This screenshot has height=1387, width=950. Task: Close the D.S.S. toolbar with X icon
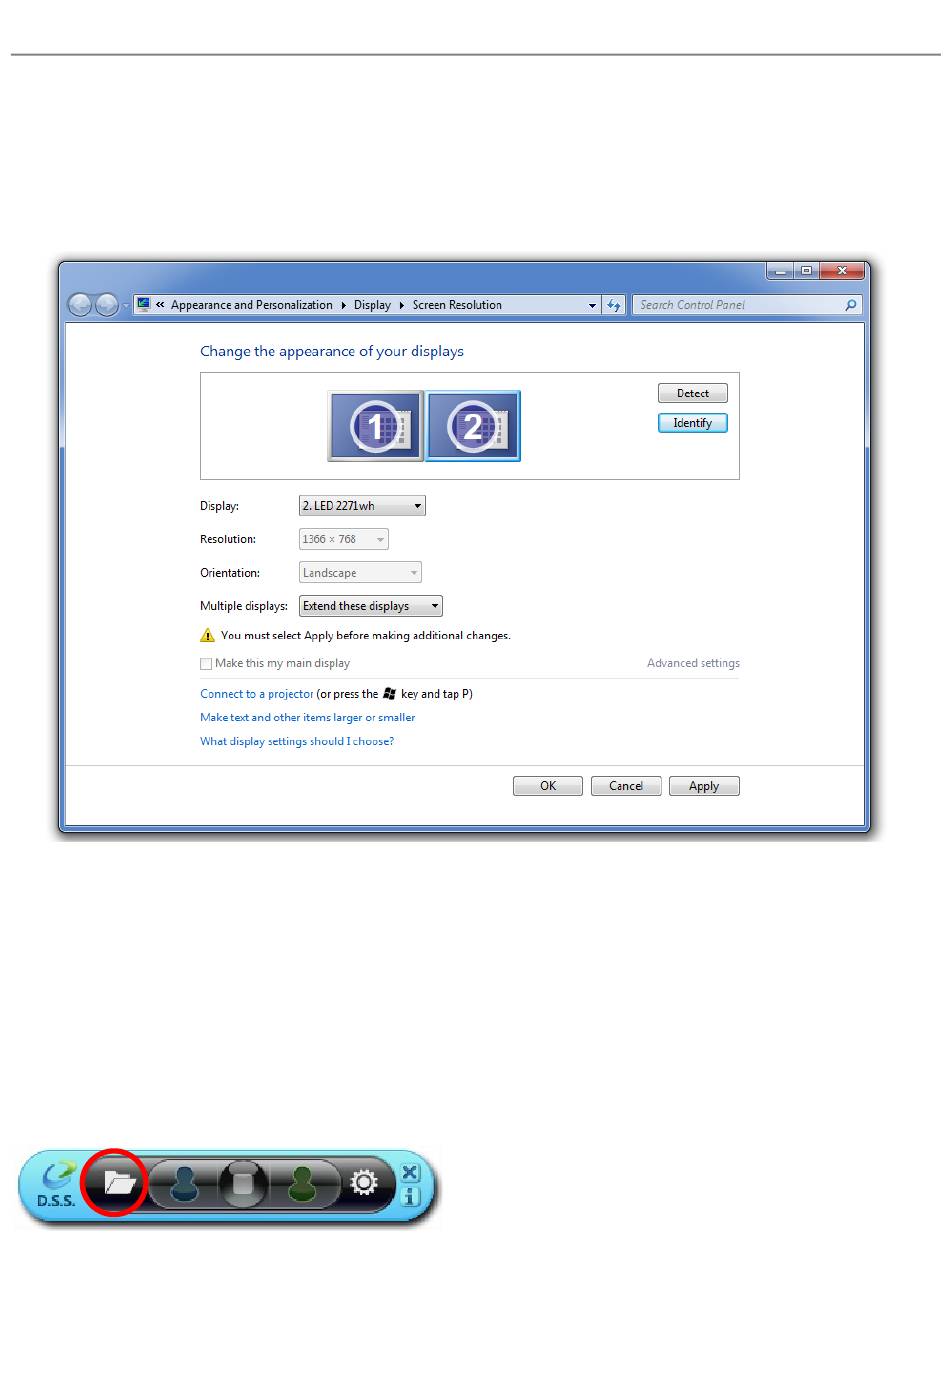point(410,1173)
